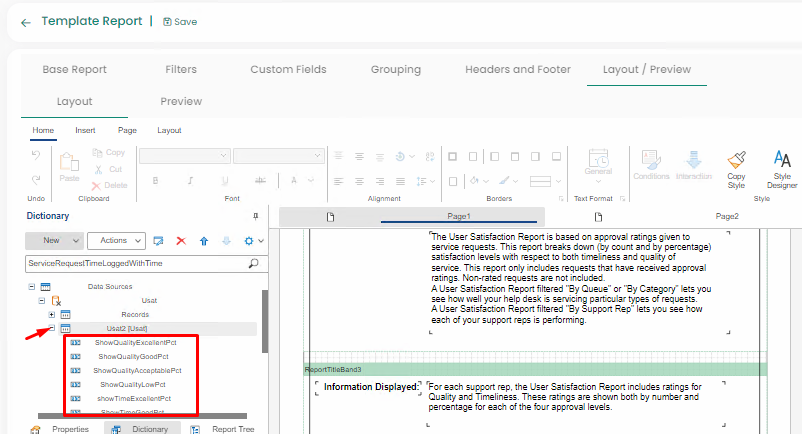Click the Copy Style brush icon
The width and height of the screenshot is (802, 434).
[737, 160]
